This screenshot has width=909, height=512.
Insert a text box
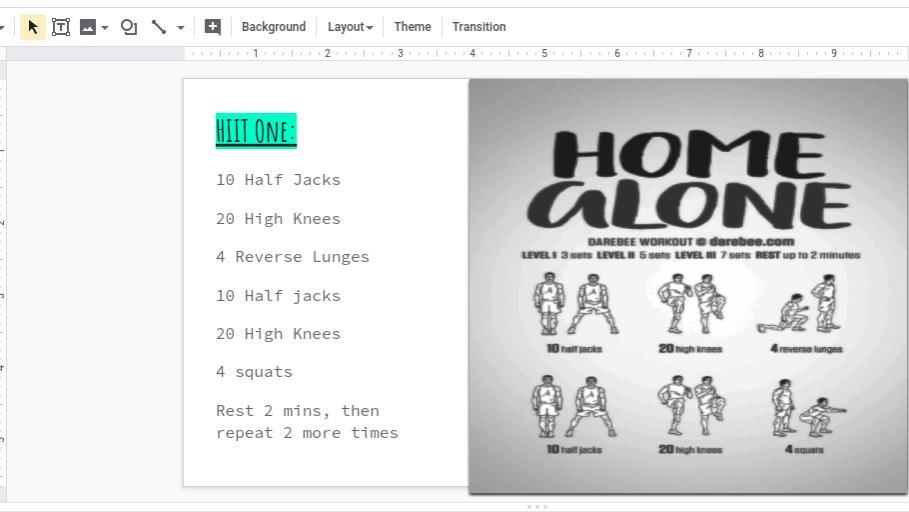click(61, 27)
